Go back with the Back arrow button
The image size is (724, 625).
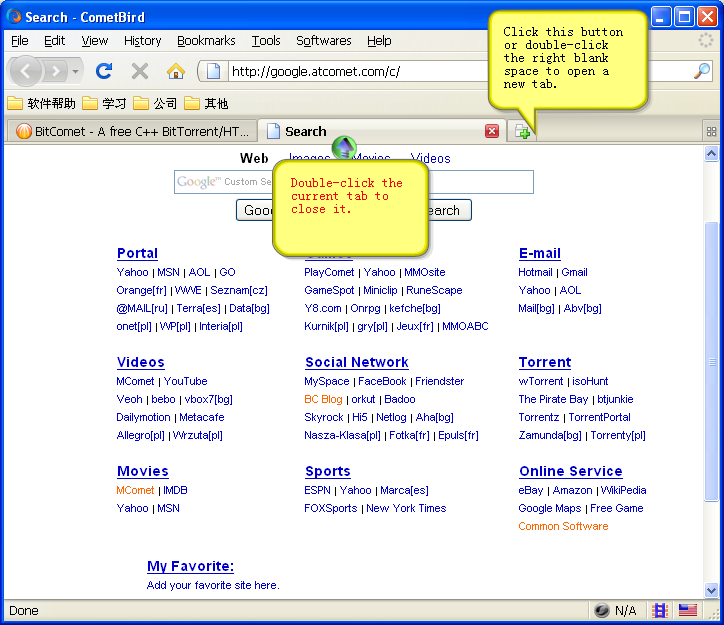pos(25,72)
